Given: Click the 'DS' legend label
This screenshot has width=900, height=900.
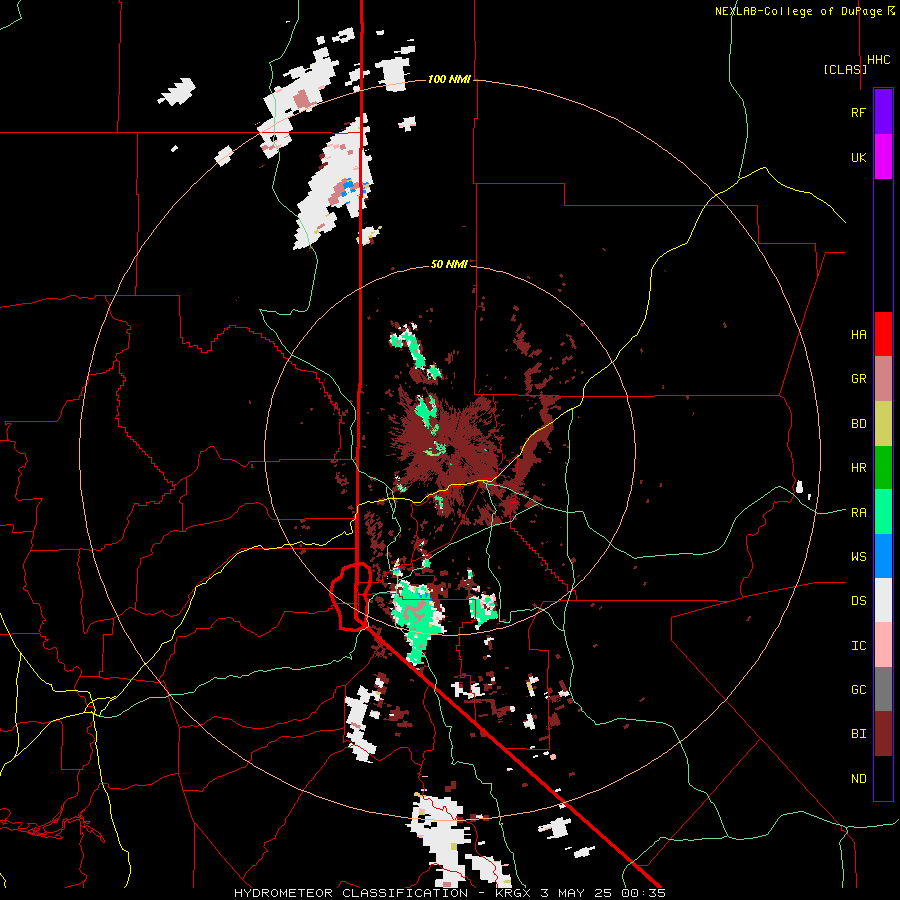Looking at the screenshot, I should click(x=858, y=601).
